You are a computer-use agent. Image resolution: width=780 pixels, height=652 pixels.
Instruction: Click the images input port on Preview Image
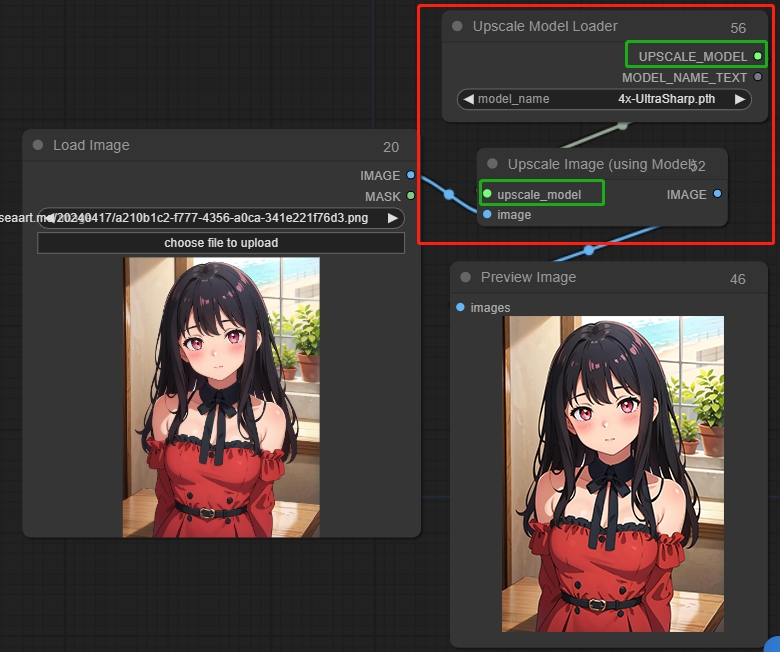tap(460, 307)
